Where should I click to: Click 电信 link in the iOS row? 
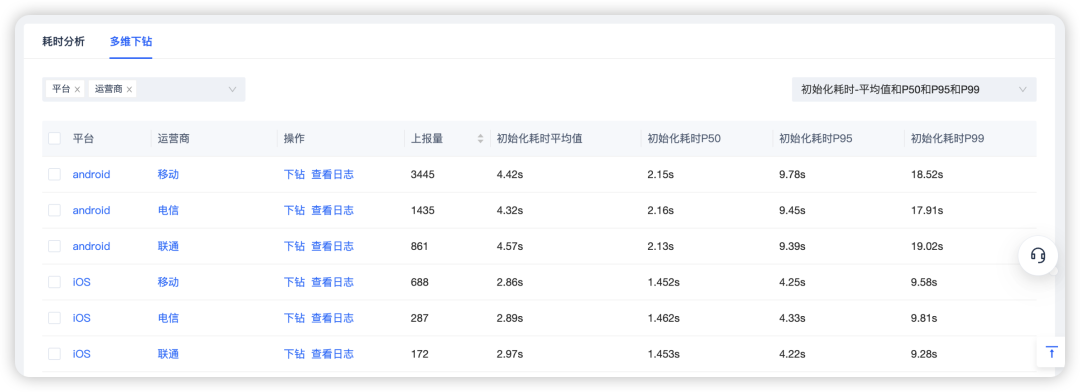[168, 318]
